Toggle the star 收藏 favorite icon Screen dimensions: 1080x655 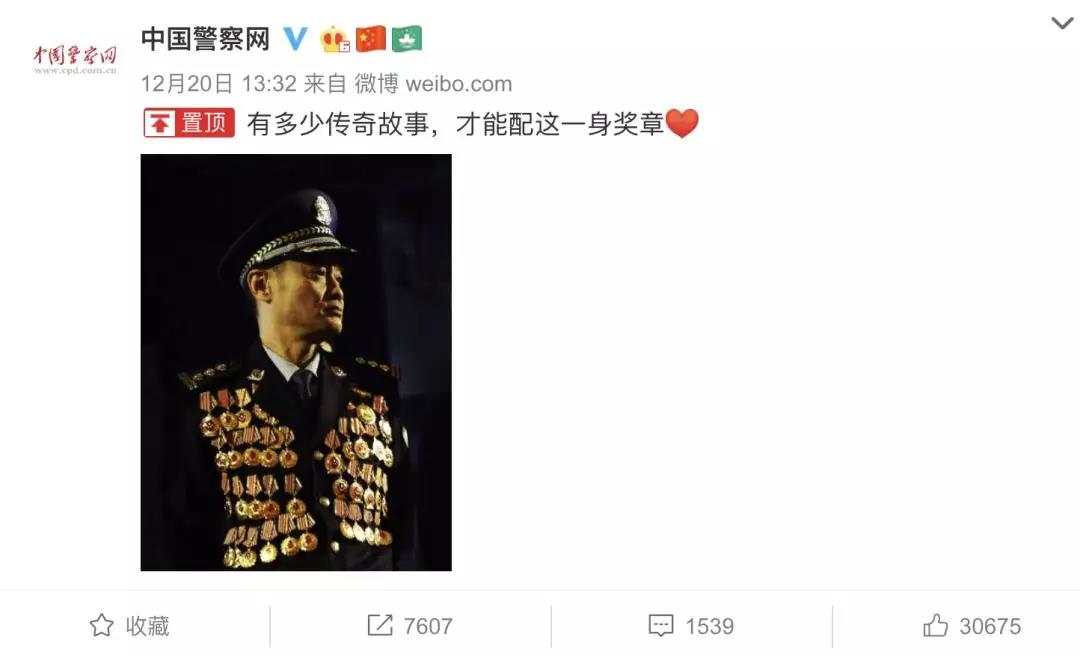pyautogui.click(x=102, y=625)
